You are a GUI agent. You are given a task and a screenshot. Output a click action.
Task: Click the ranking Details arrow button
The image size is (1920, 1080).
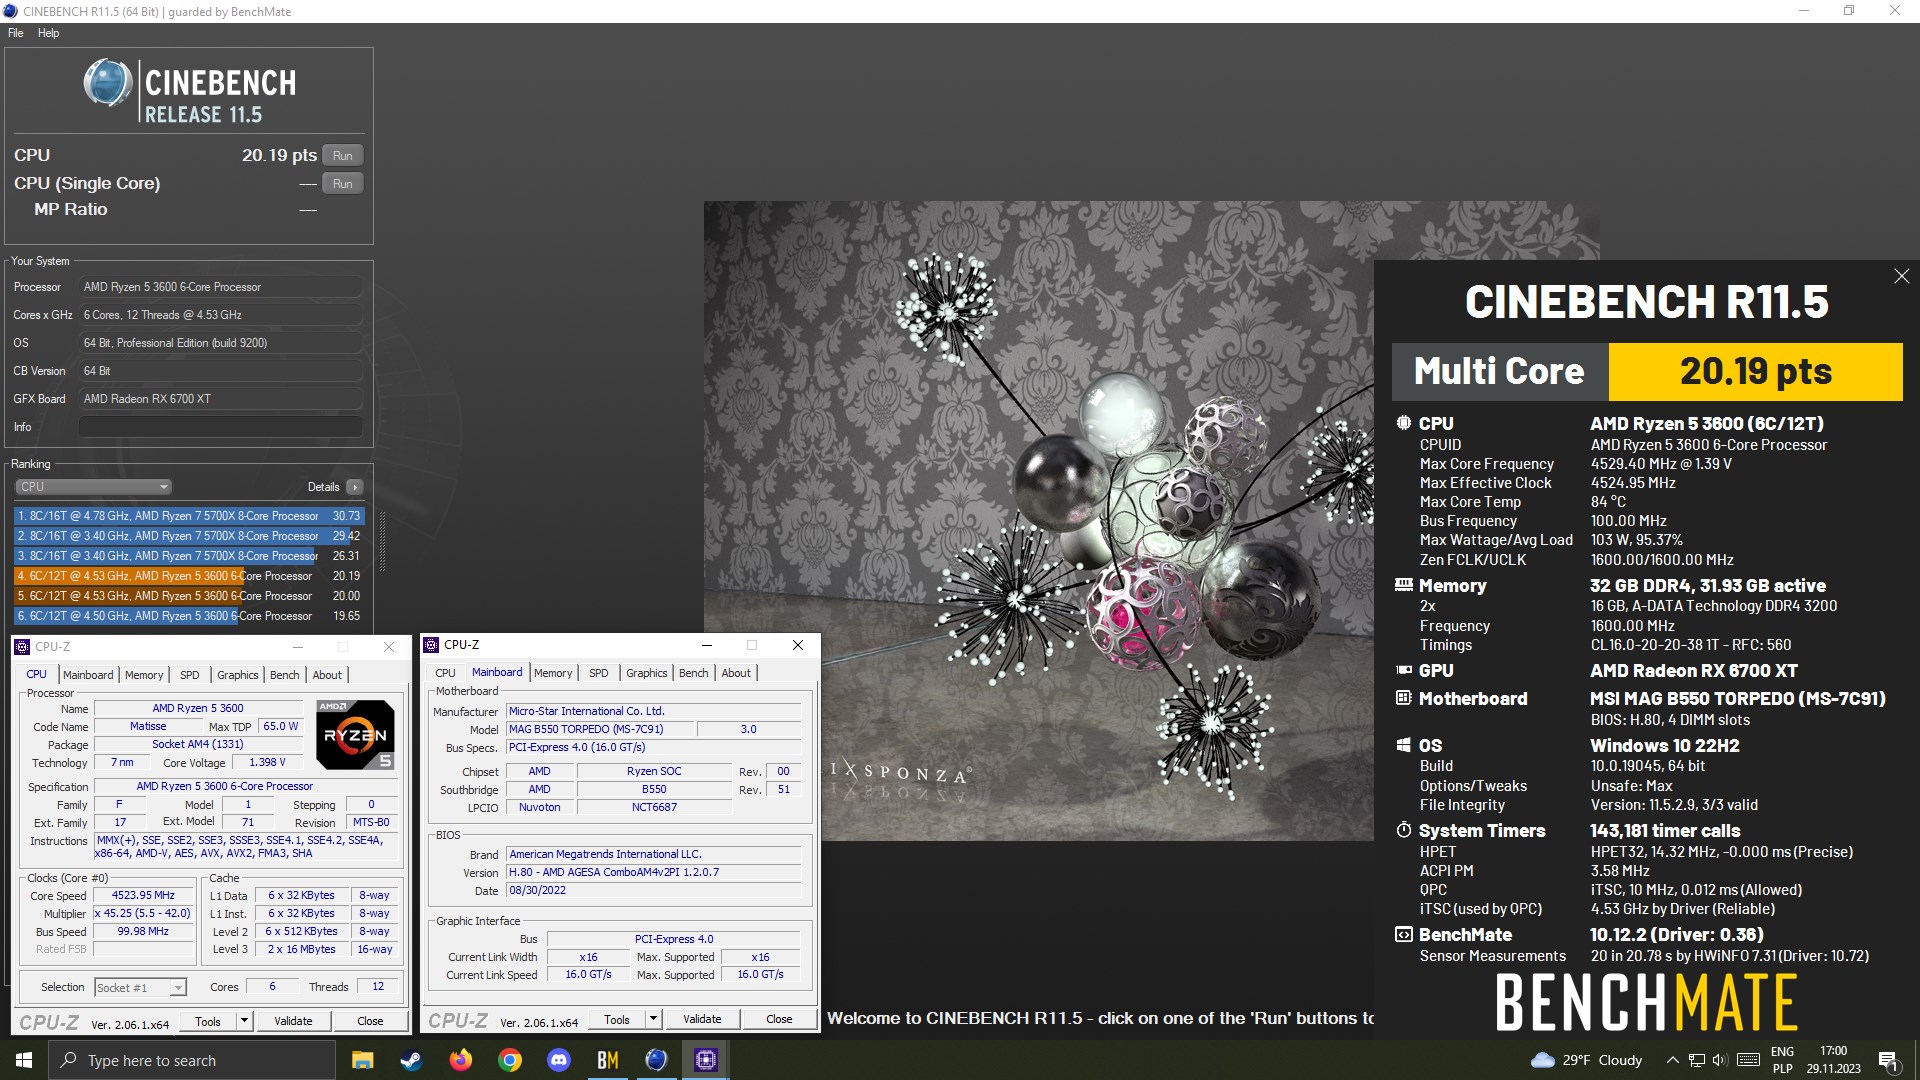(x=355, y=487)
